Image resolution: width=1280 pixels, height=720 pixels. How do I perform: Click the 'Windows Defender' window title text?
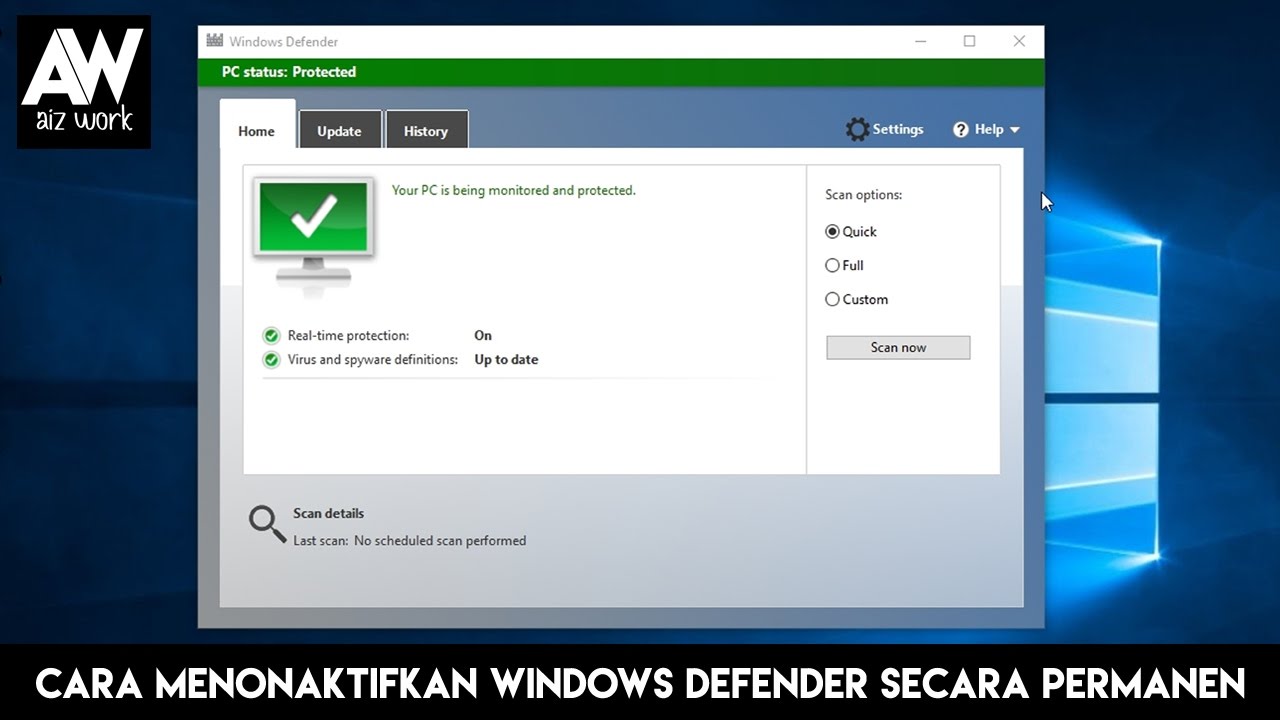point(284,42)
